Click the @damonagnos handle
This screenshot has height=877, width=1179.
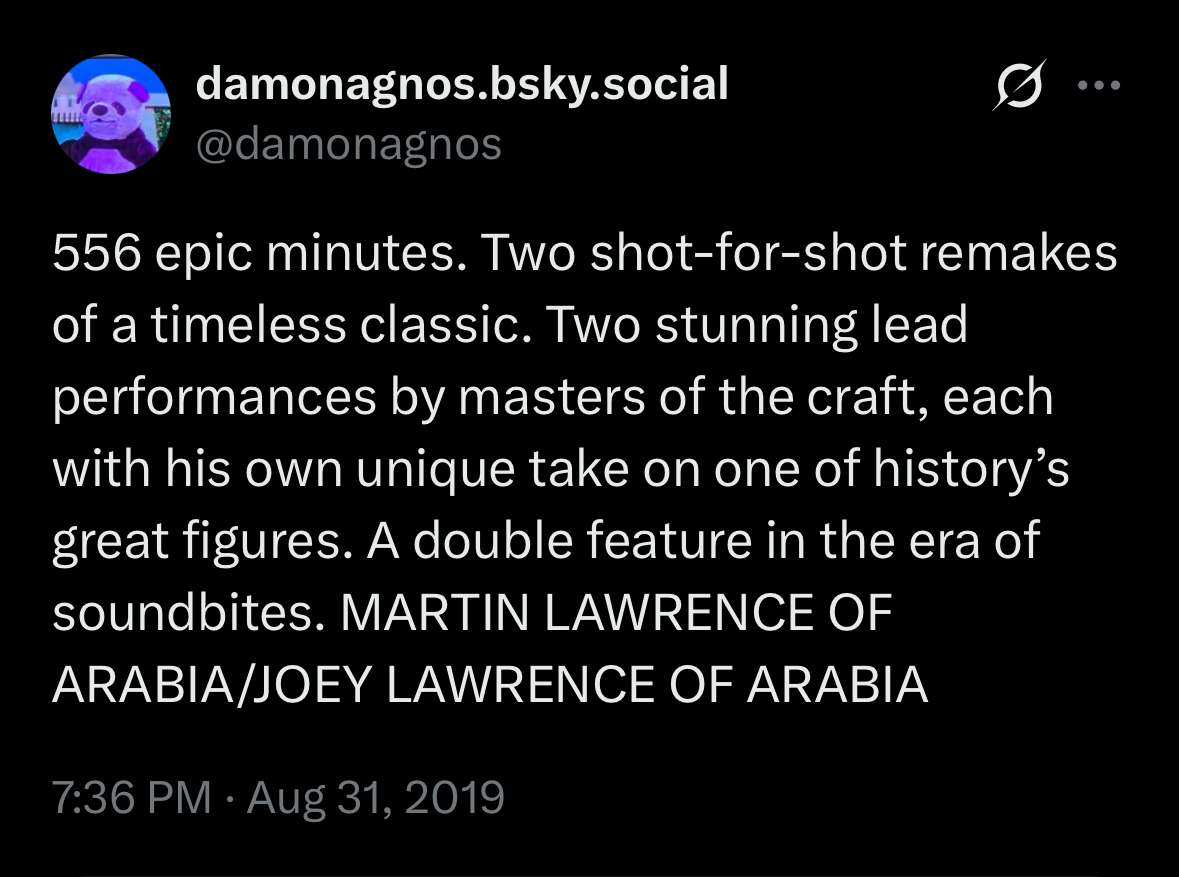coord(349,144)
